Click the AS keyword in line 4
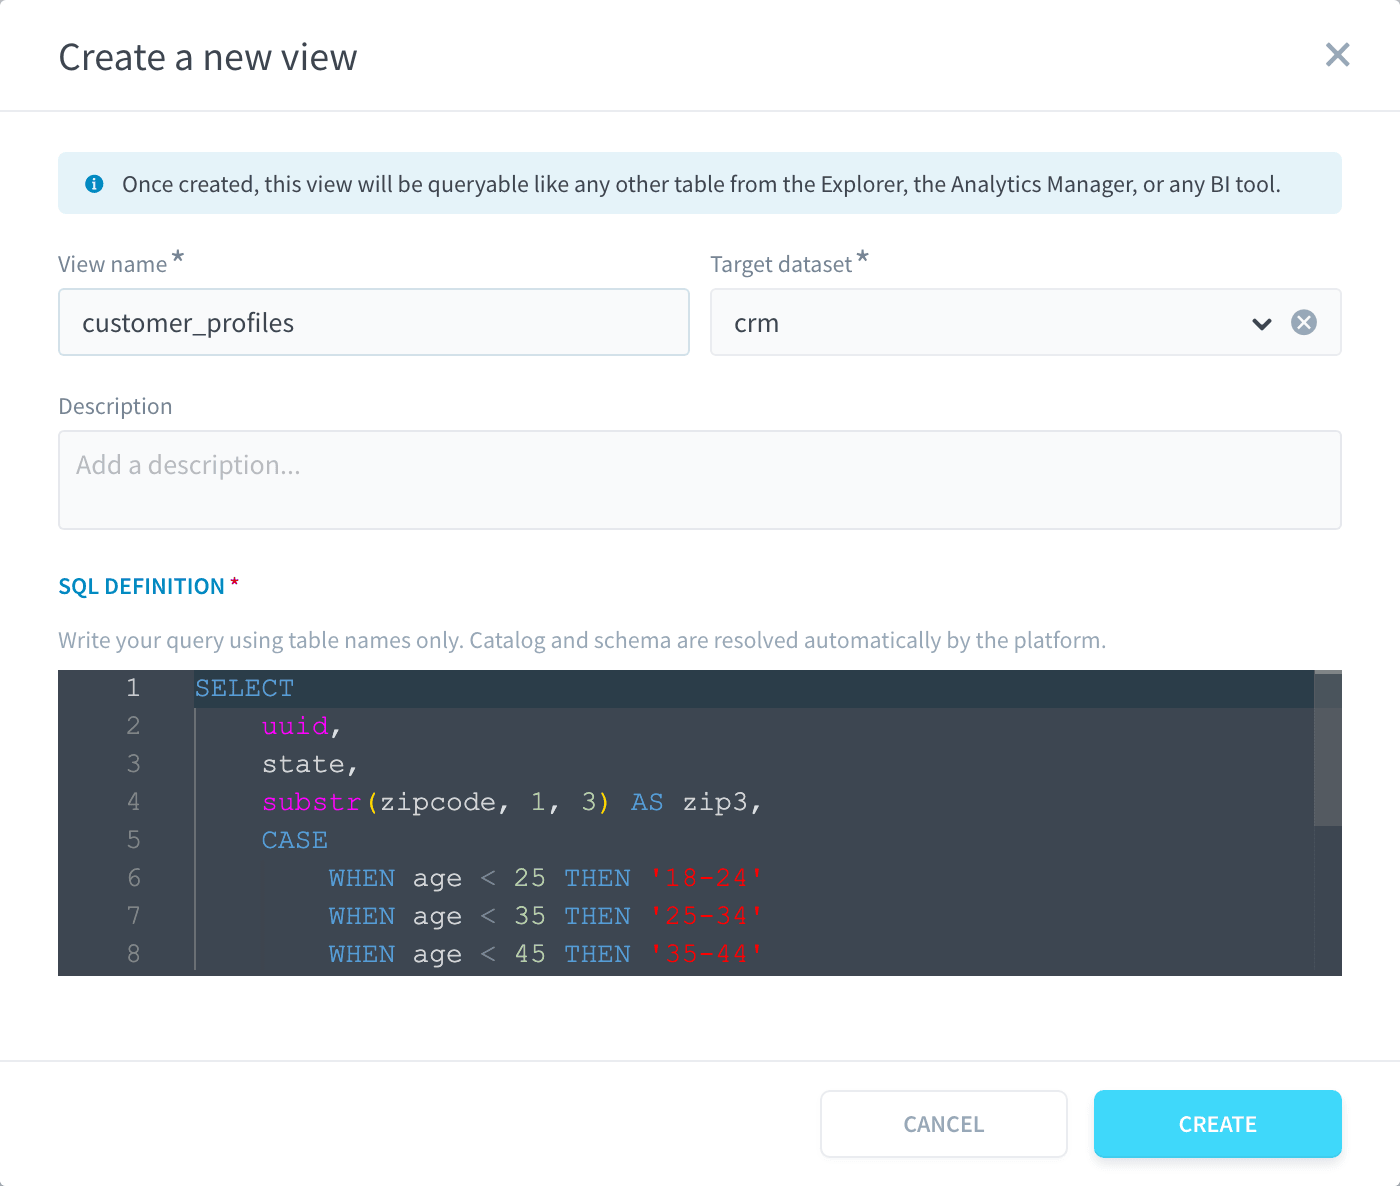 pyautogui.click(x=647, y=802)
